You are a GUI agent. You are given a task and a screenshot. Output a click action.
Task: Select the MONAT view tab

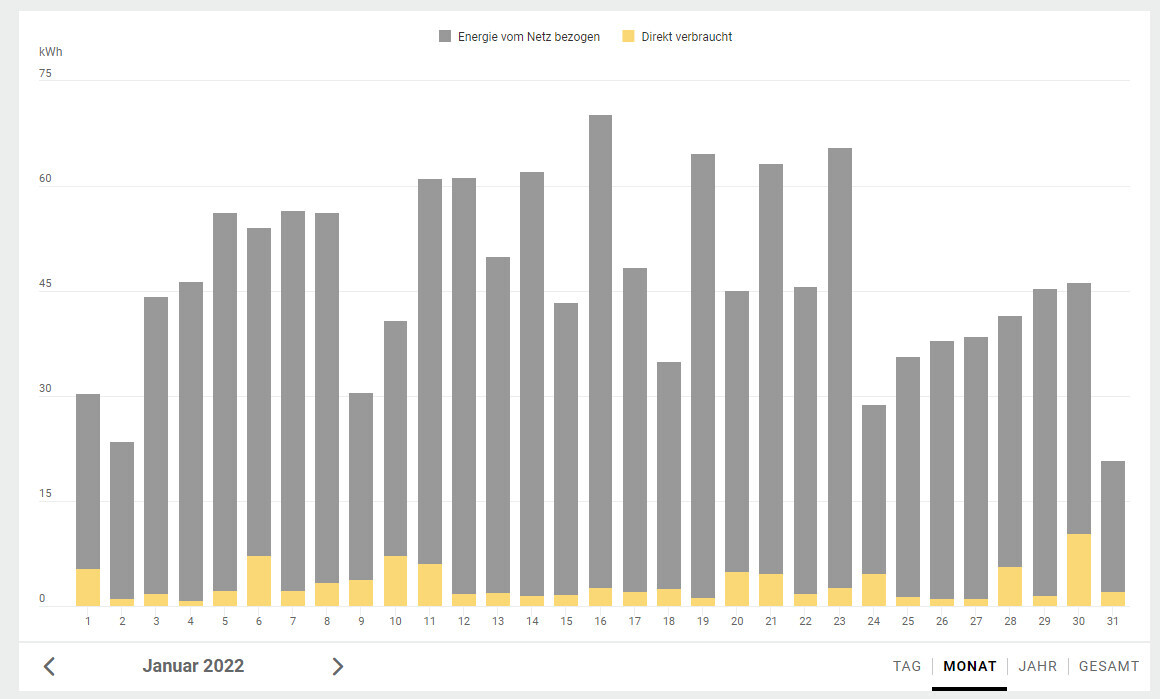[x=969, y=666]
